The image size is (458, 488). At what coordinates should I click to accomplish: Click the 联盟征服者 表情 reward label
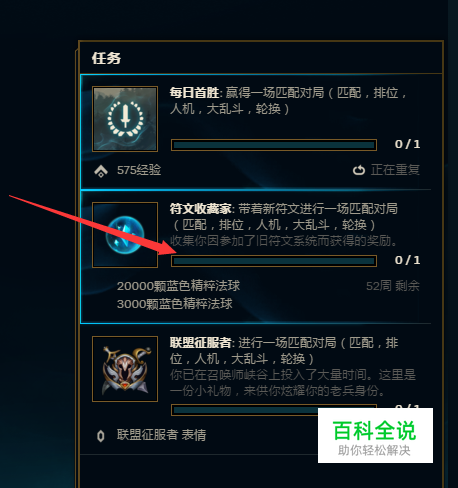click(x=161, y=435)
